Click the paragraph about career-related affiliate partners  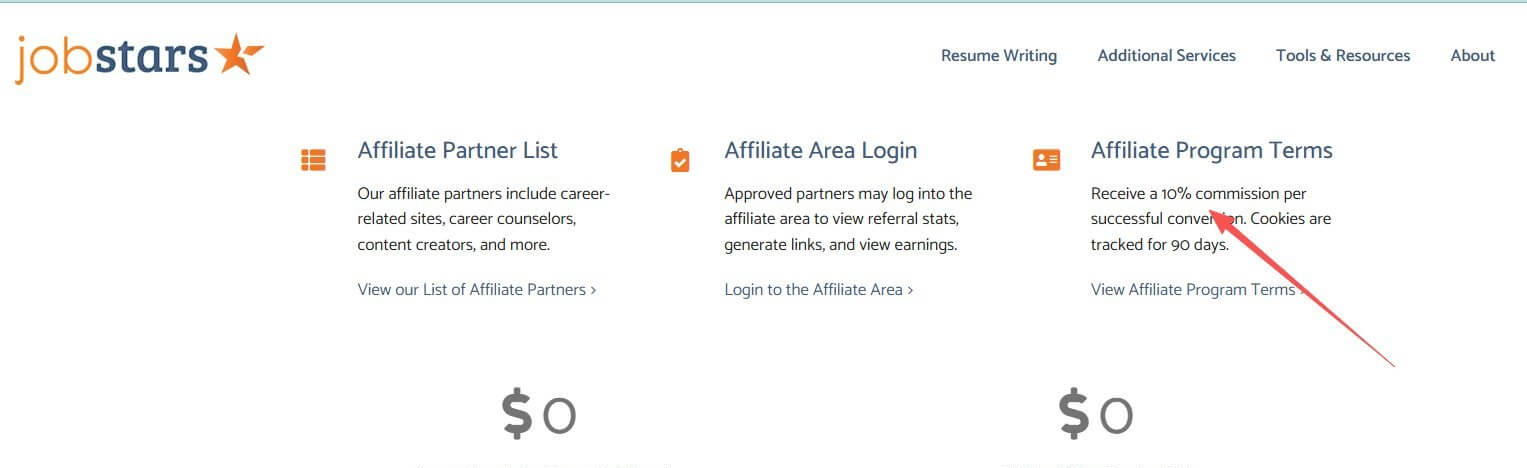tap(484, 219)
